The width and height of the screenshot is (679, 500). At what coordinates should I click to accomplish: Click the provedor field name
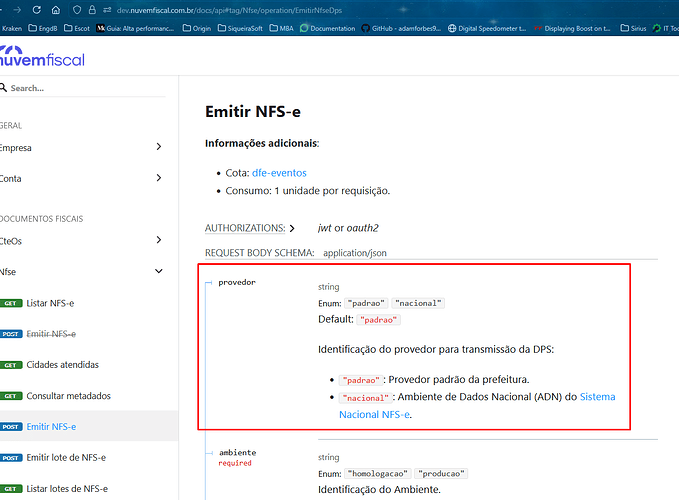click(237, 282)
